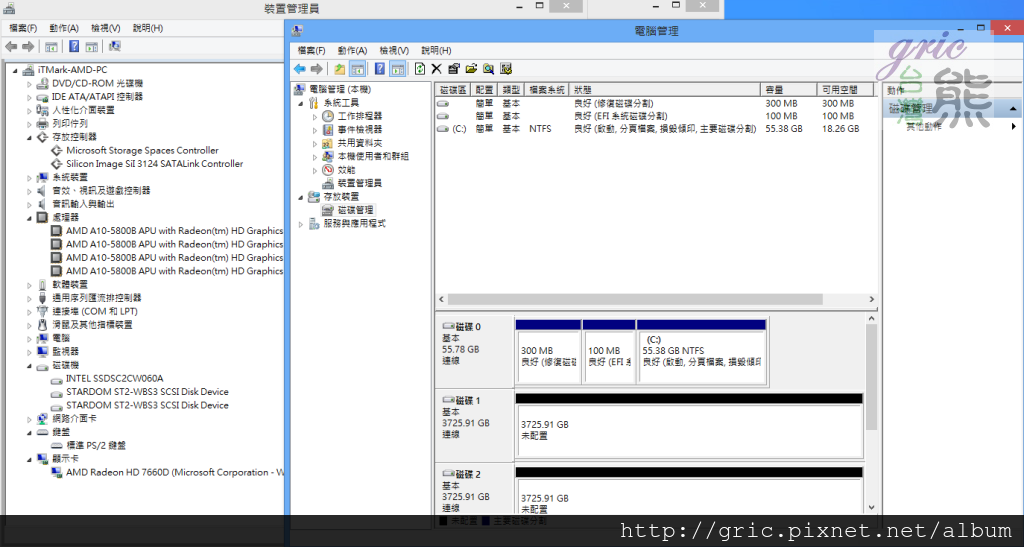Click the scroll down arrow in disk view
This screenshot has height=547, width=1024.
[x=871, y=507]
